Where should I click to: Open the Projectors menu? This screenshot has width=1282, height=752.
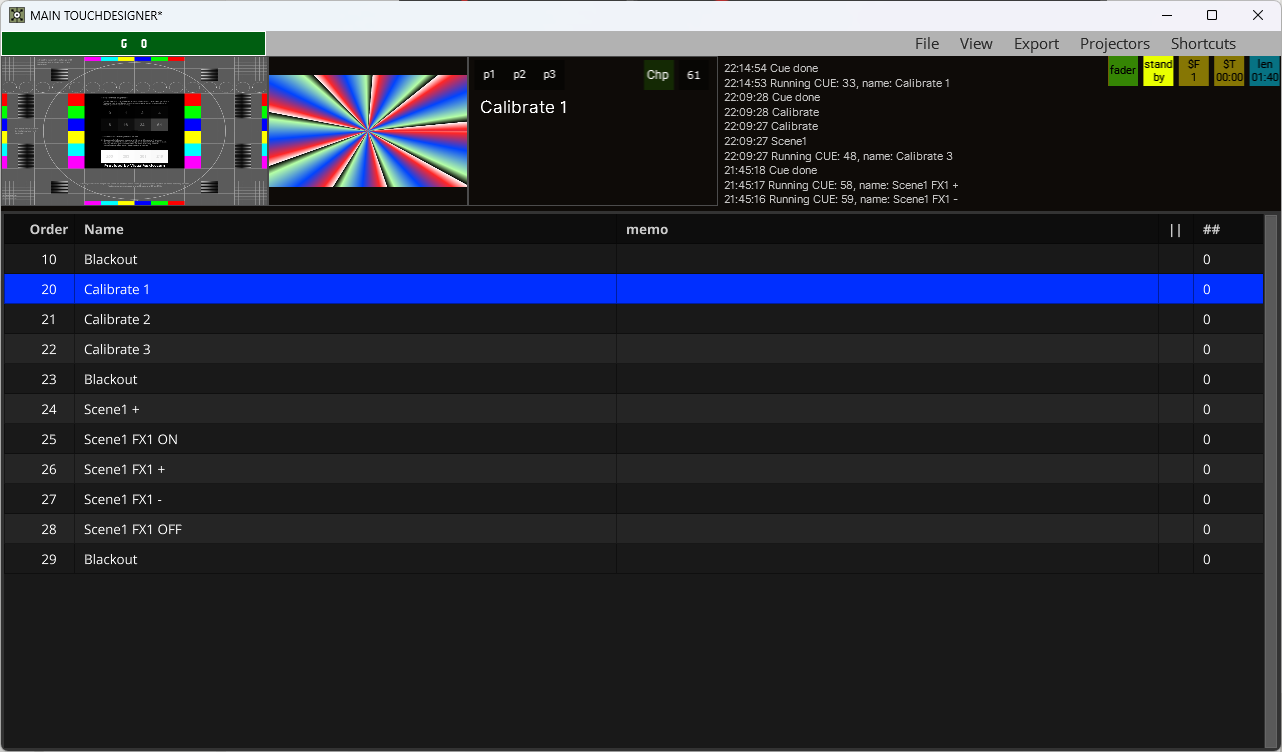[1115, 44]
